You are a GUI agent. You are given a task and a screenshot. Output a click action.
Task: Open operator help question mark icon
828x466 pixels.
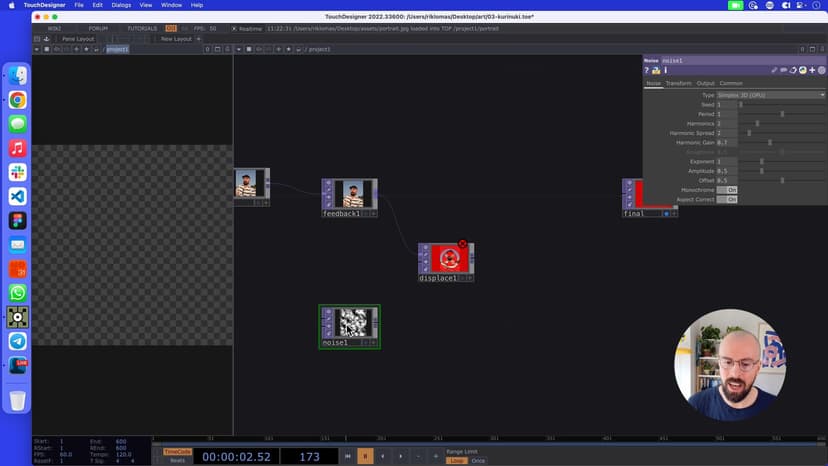(647, 71)
